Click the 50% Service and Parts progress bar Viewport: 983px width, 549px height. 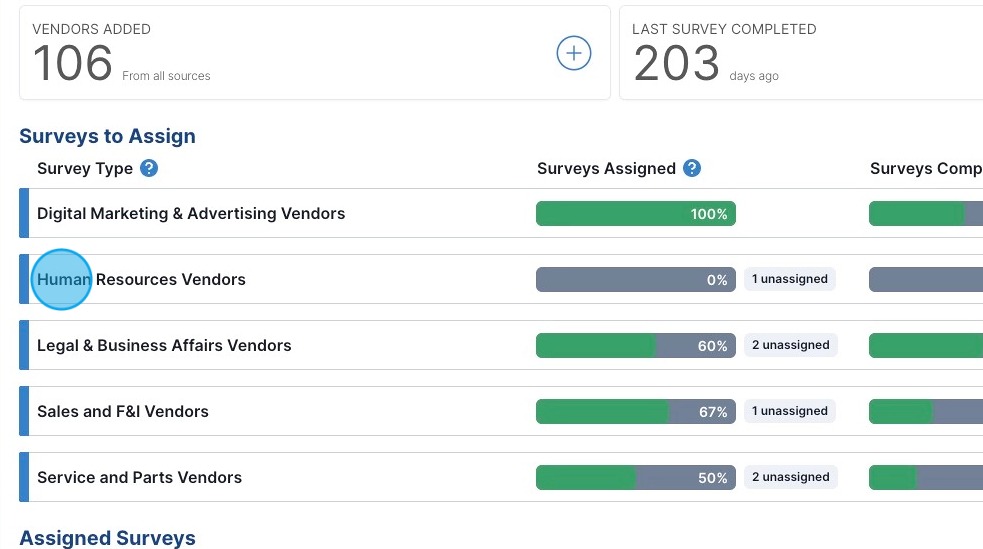point(635,477)
